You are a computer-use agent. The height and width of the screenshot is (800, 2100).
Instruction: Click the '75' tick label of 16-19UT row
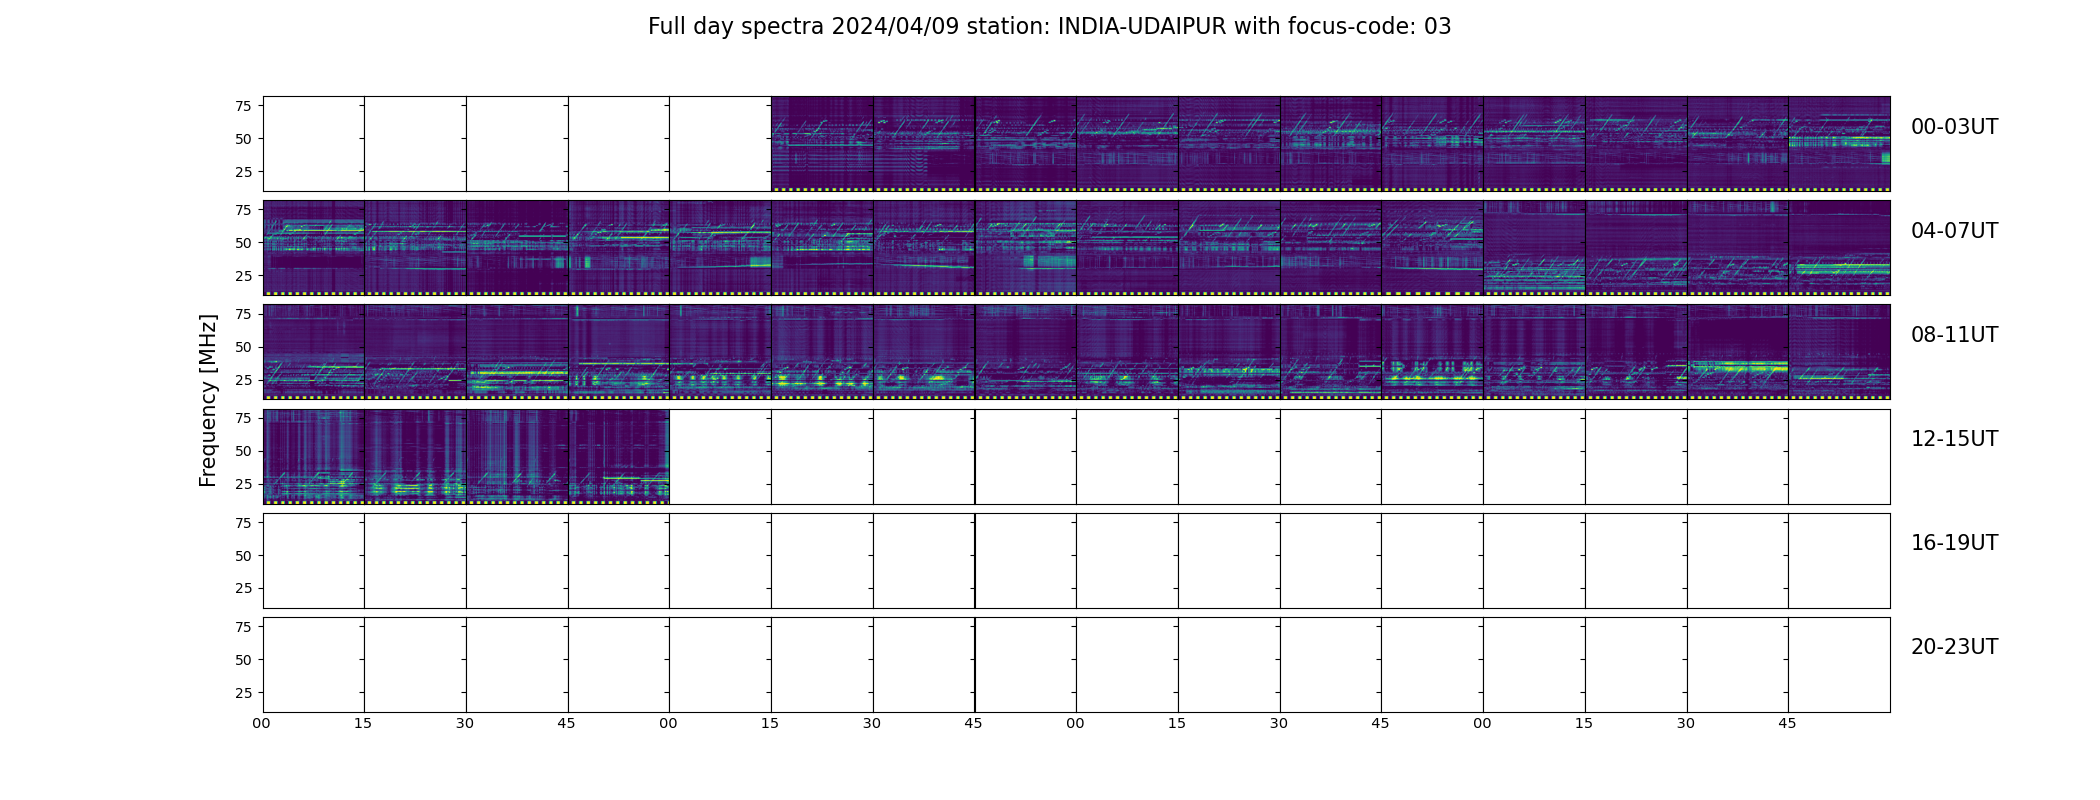coord(243,522)
